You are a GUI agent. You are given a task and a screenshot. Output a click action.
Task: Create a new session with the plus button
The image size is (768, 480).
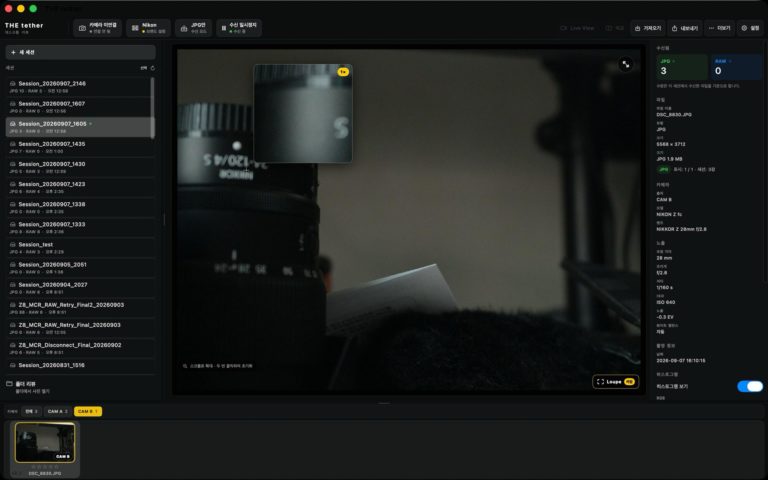(80, 52)
